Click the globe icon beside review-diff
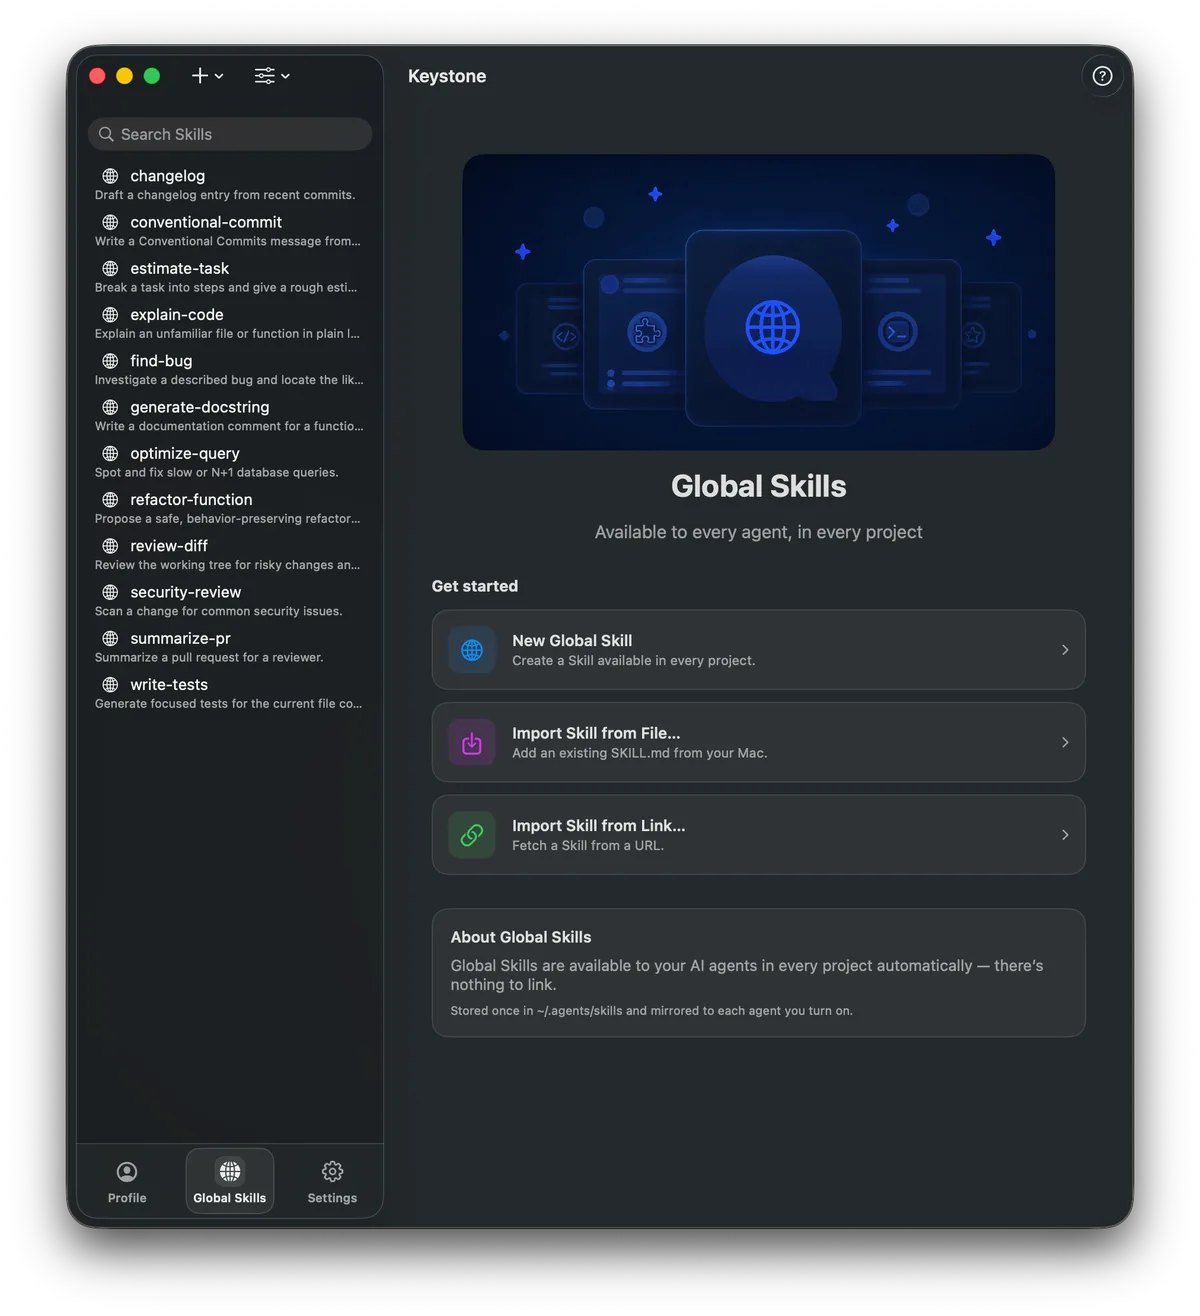The width and height of the screenshot is (1200, 1316). pos(110,546)
